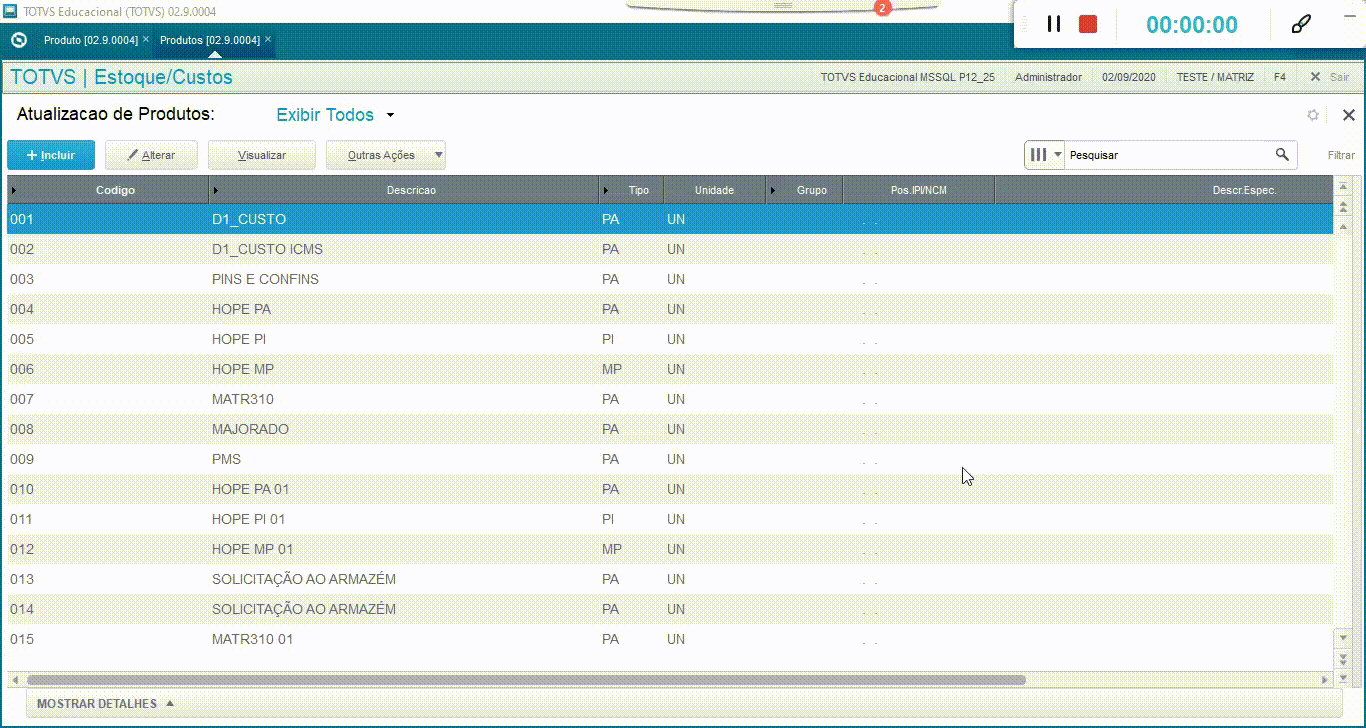Click the Visualizar button
The image size is (1366, 728).
(x=262, y=155)
